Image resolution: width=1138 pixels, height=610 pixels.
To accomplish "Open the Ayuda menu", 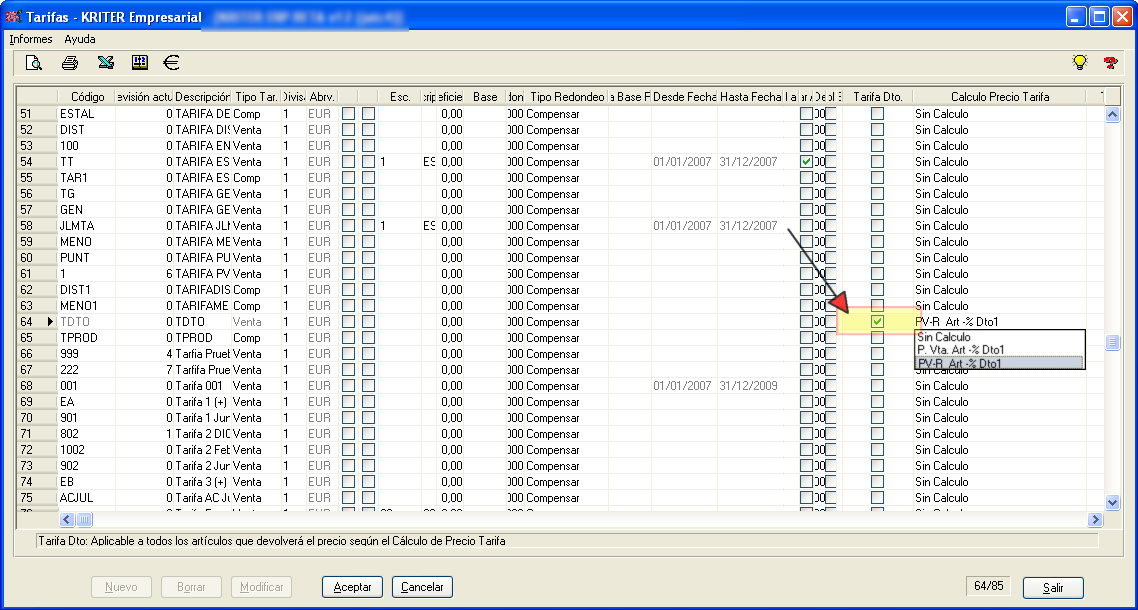I will point(80,39).
